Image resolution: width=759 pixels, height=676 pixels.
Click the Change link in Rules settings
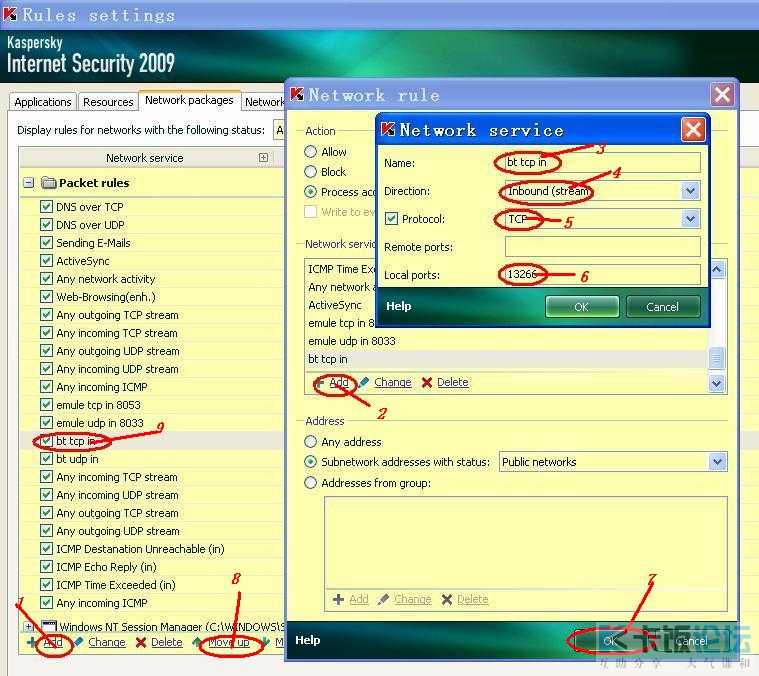(106, 642)
